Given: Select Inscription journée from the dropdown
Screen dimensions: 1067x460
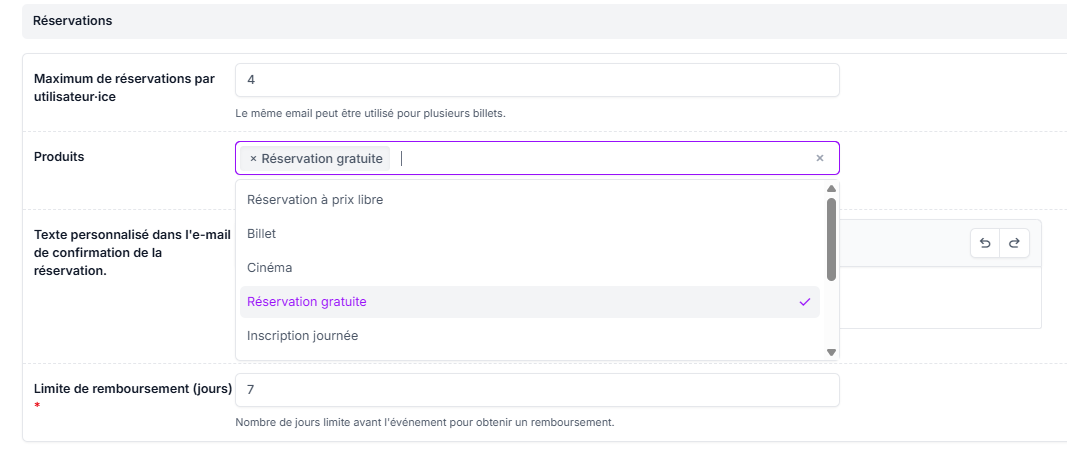Looking at the screenshot, I should coord(302,336).
